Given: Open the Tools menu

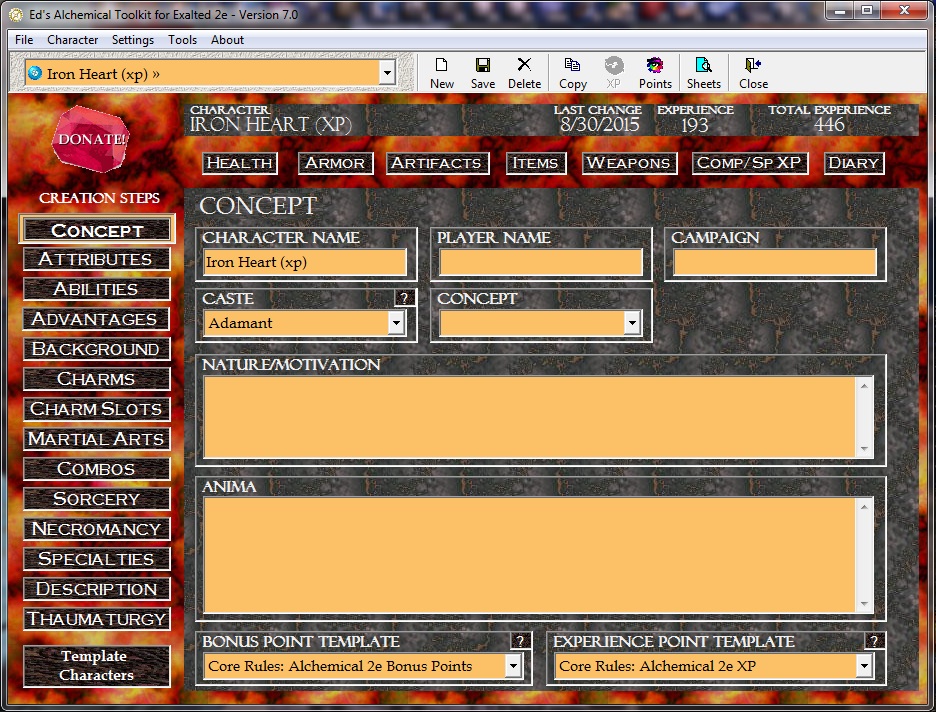Looking at the screenshot, I should click(182, 40).
